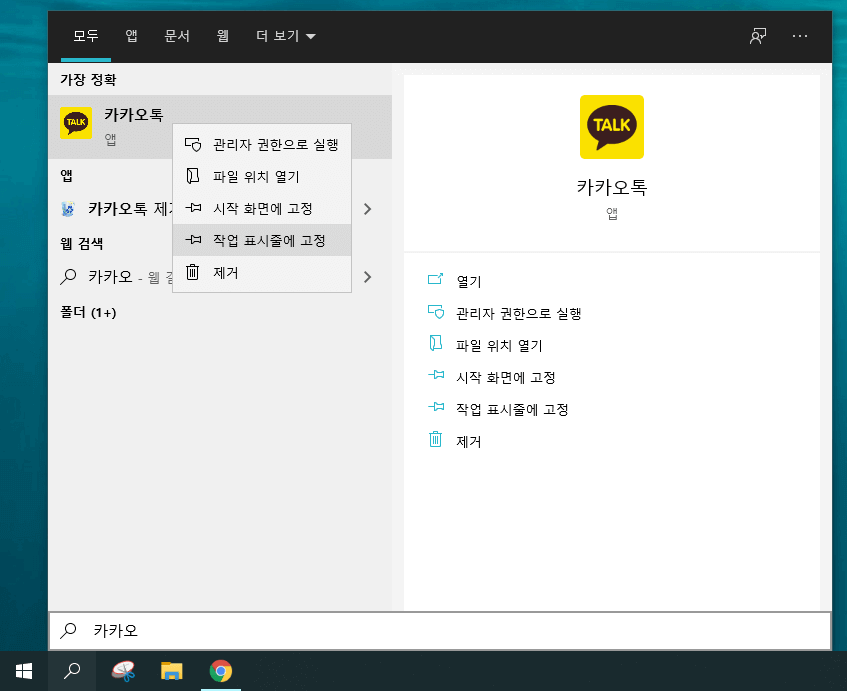The image size is (847, 691).
Task: Switch to the 문서 tab
Action: (177, 36)
